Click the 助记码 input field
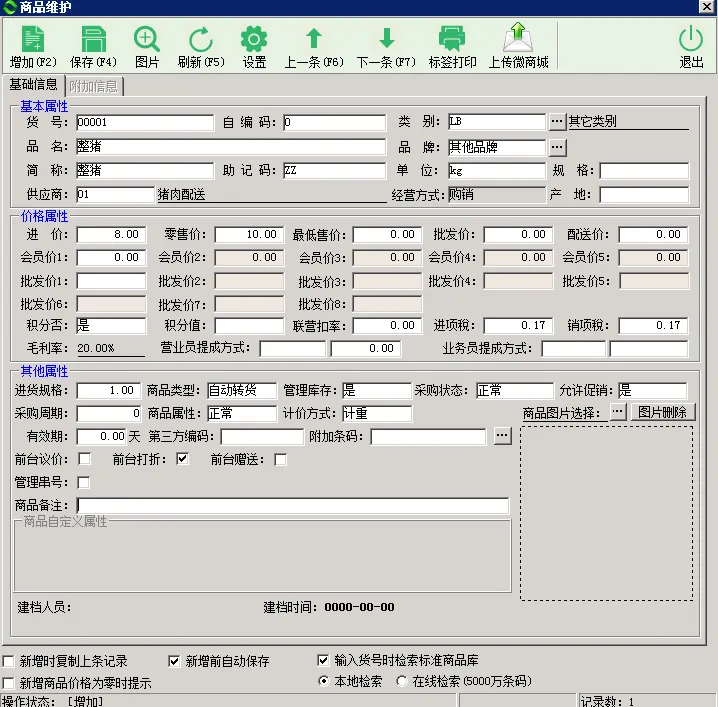The image size is (718, 707). coord(334,170)
